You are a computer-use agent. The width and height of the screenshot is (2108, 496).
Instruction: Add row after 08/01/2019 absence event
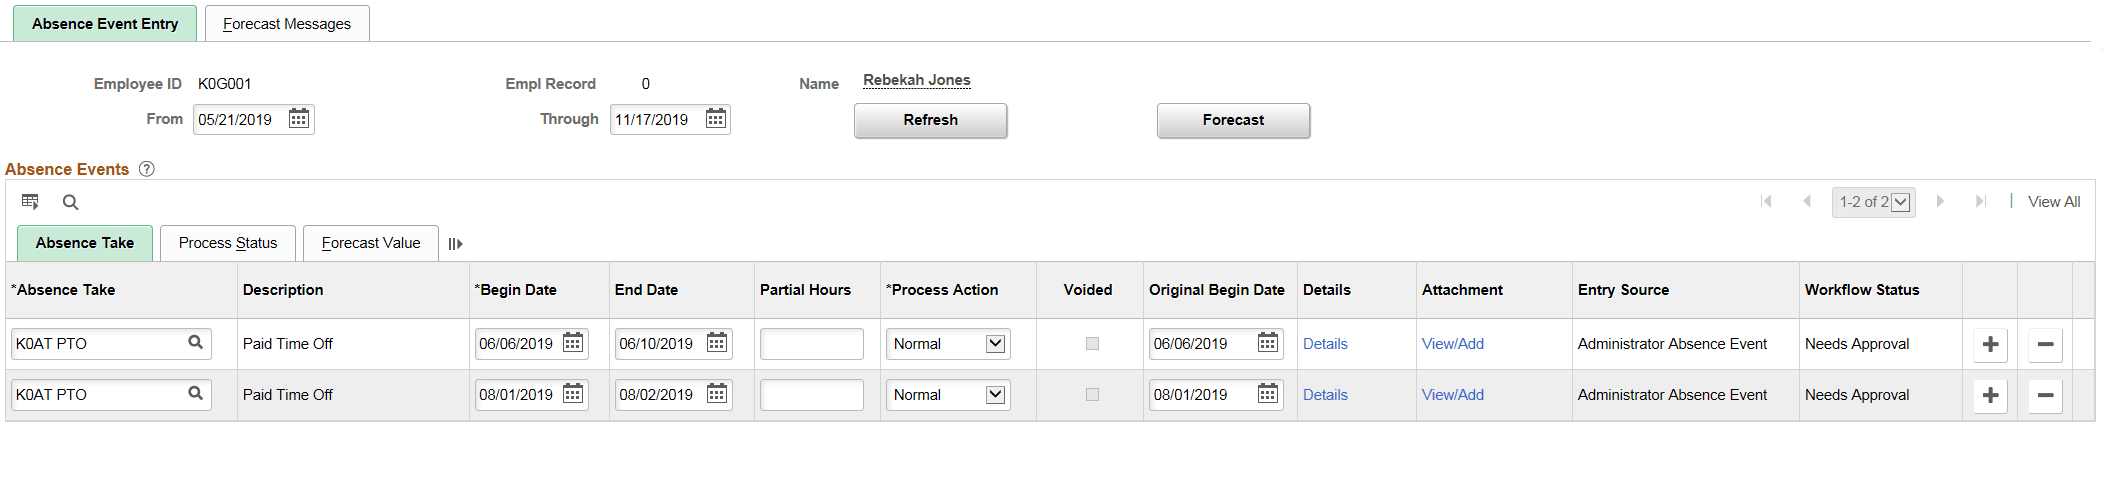(x=1991, y=395)
